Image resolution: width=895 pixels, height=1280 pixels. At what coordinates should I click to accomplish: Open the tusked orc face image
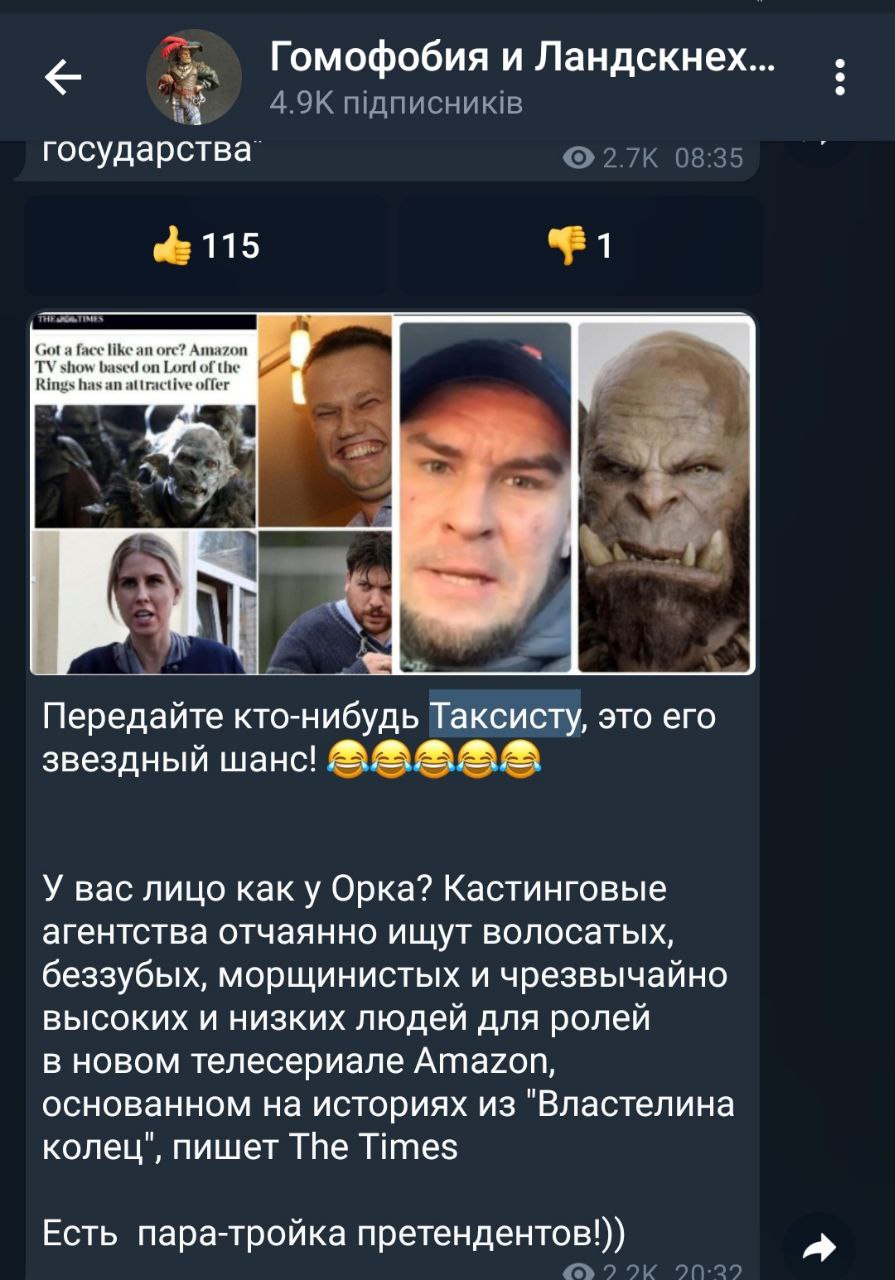[x=664, y=496]
